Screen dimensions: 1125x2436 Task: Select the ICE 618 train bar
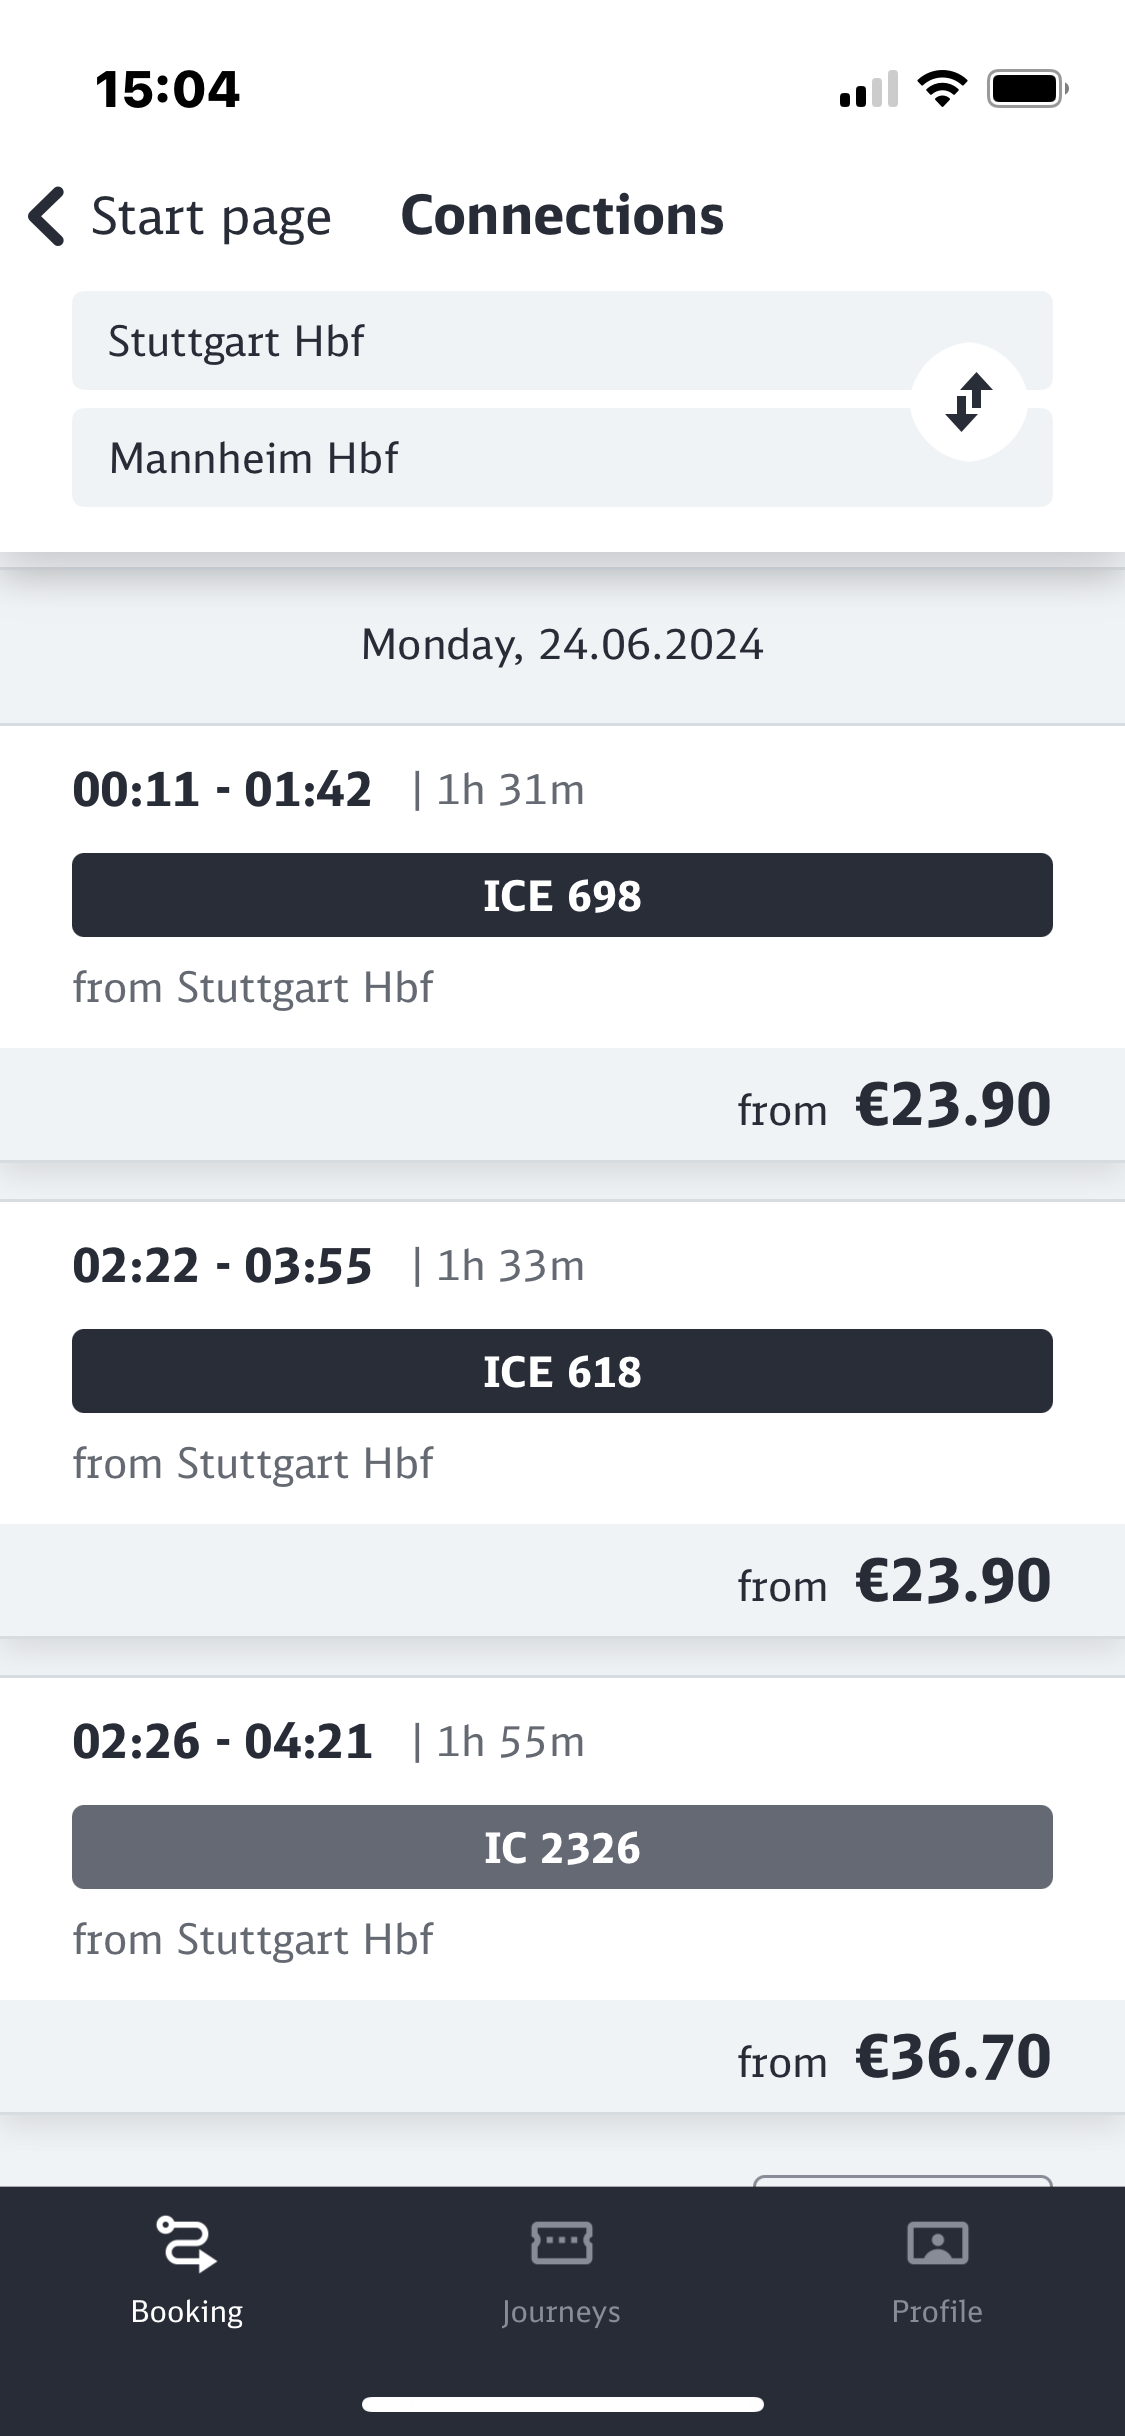click(x=562, y=1371)
